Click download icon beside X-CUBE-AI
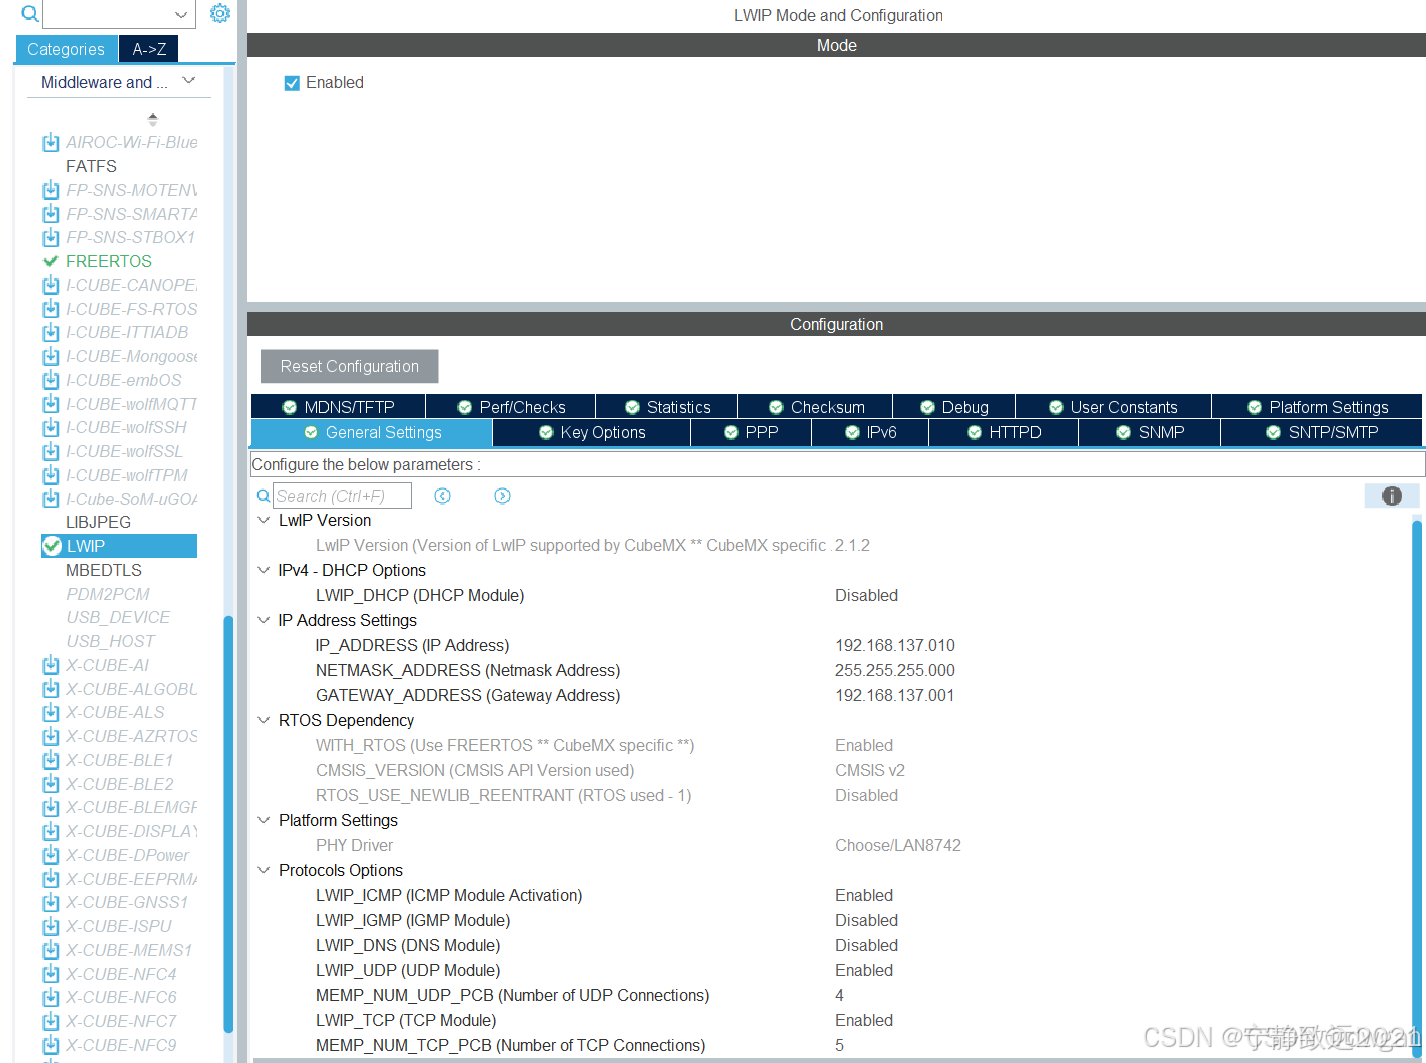1426x1063 pixels. coord(51,665)
